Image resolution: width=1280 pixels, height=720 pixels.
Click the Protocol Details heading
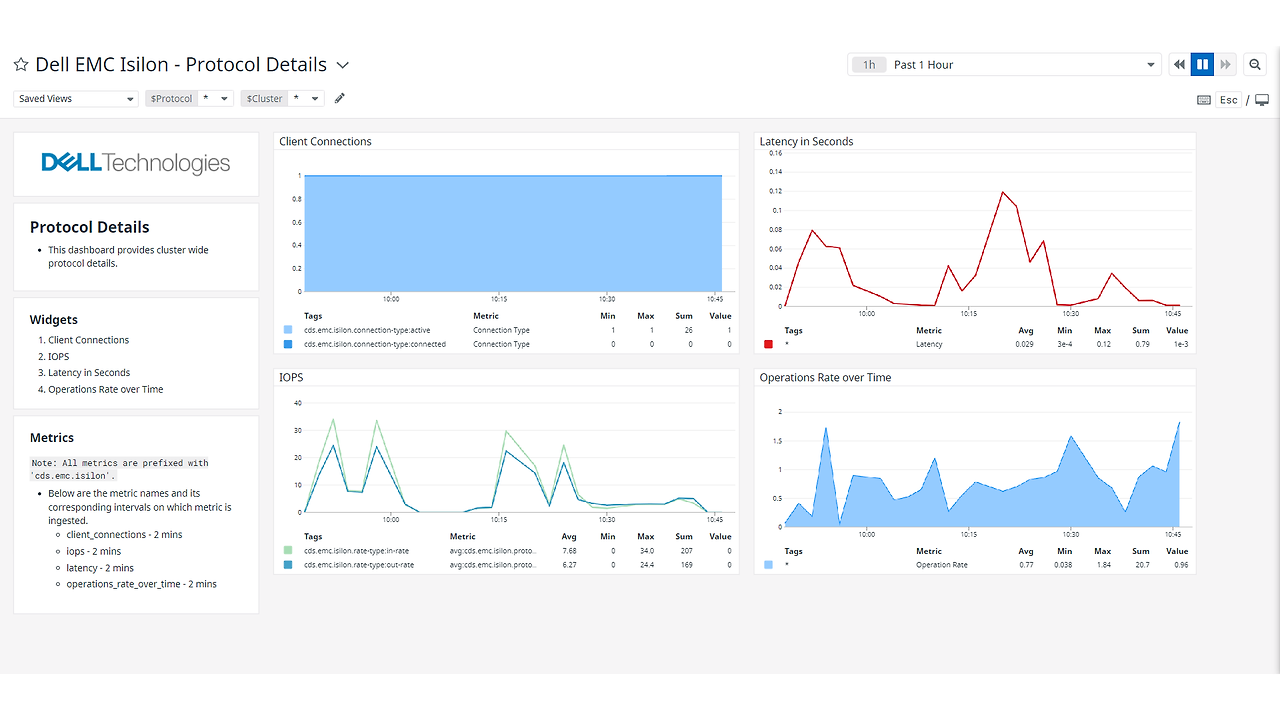[90, 227]
